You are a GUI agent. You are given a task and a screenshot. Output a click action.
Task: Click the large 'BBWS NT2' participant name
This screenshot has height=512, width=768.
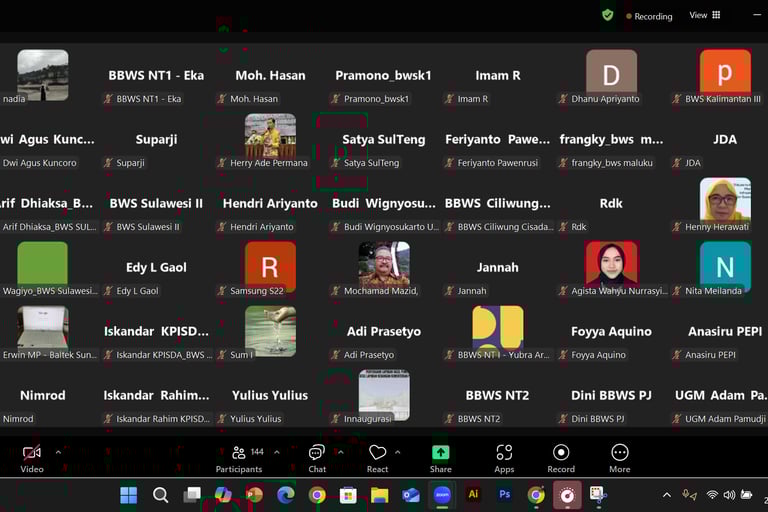(x=497, y=395)
